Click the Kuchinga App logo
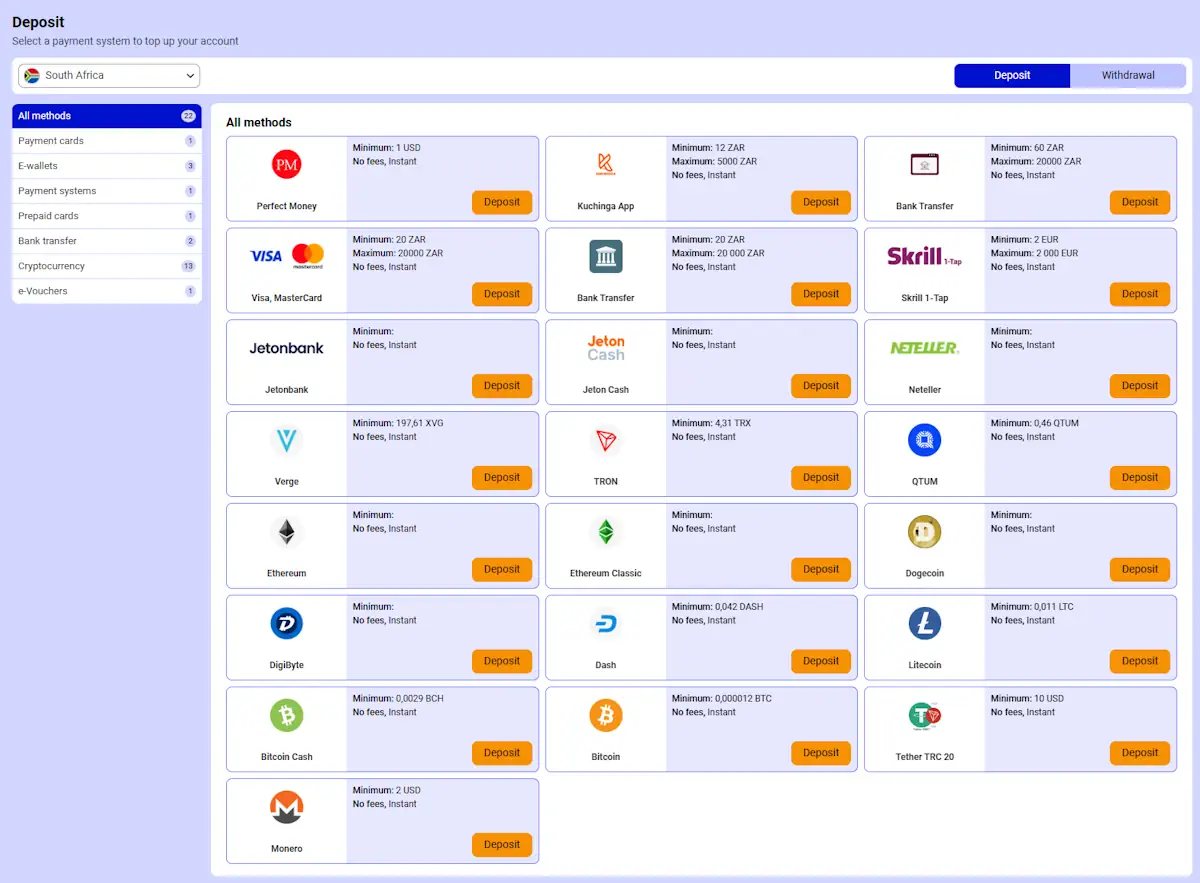The image size is (1200, 883). tap(605, 165)
